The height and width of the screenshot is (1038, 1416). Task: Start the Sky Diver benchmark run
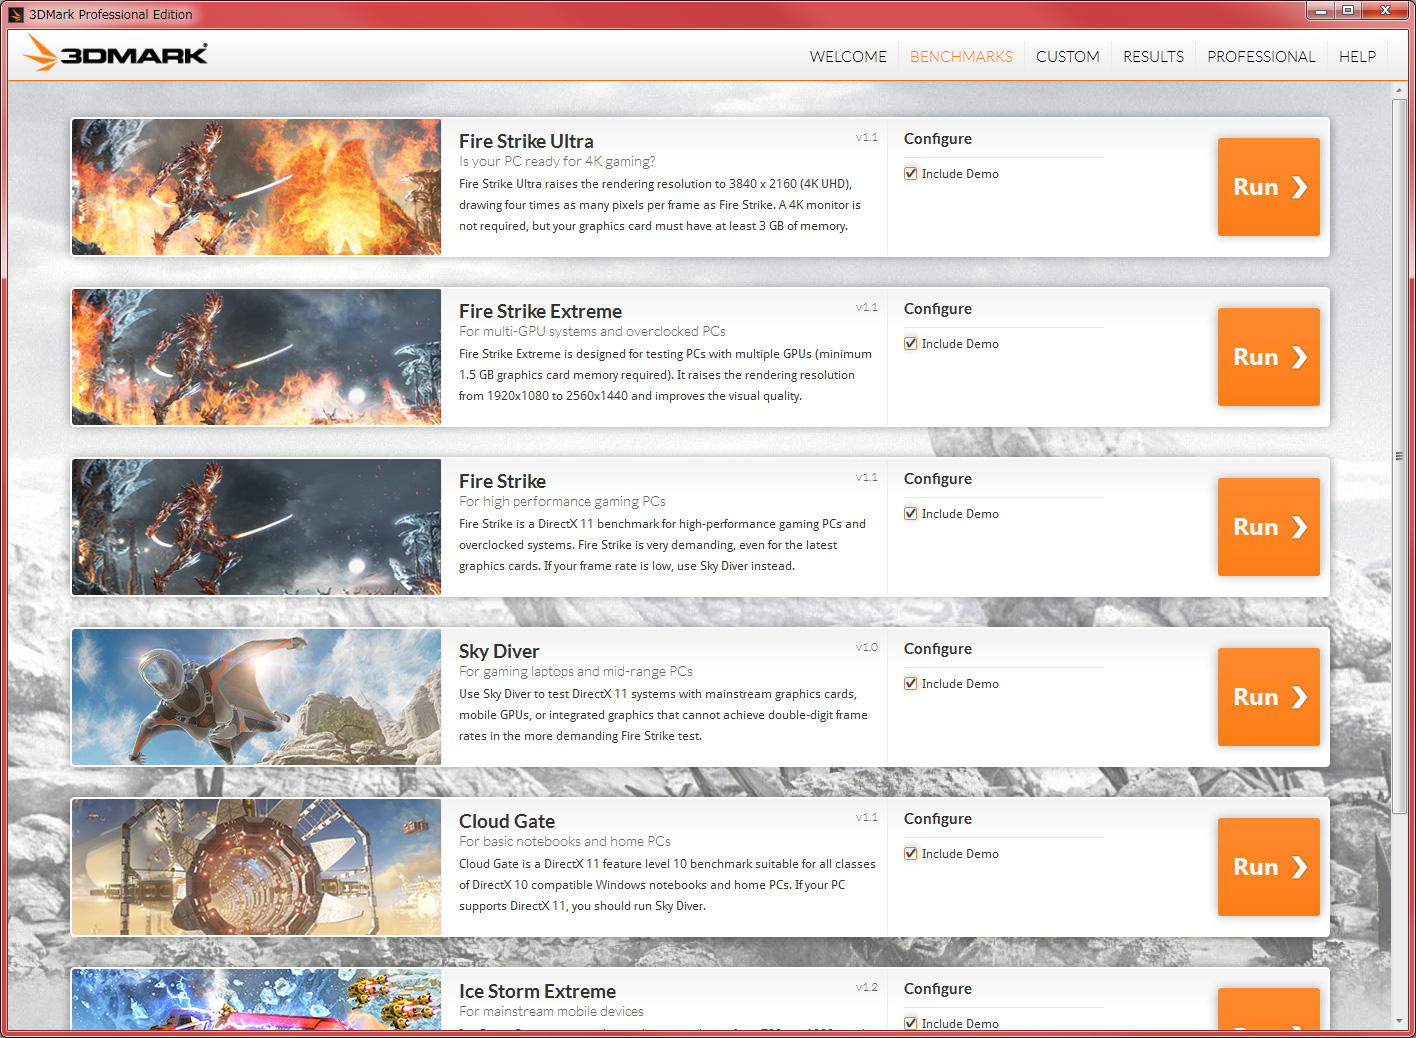tap(1268, 697)
